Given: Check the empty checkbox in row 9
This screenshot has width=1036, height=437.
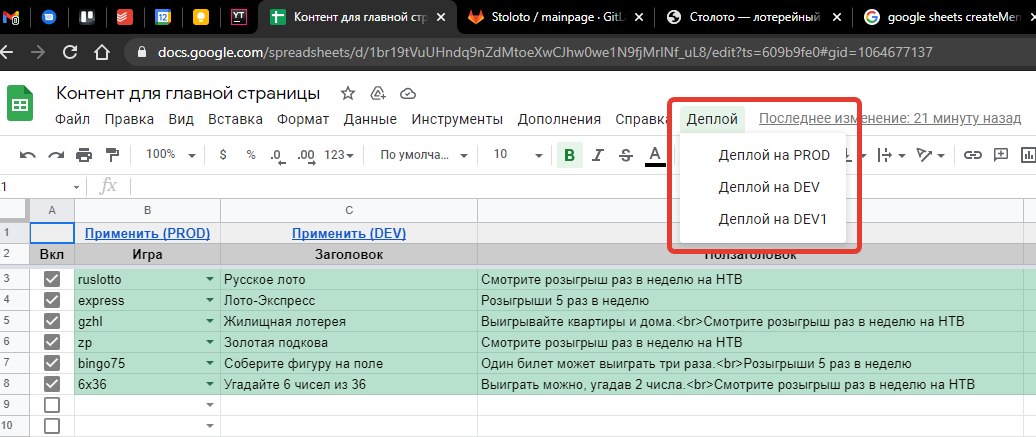Looking at the screenshot, I should 52,405.
